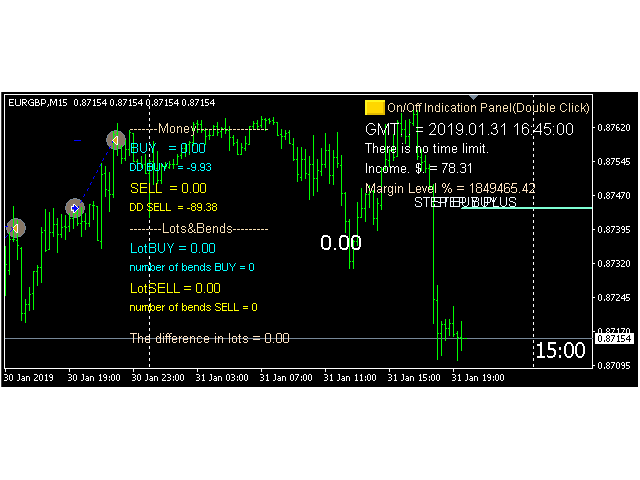The height and width of the screenshot is (480, 640).
Task: Click the 'There is no time limit.' text
Action: (427, 148)
